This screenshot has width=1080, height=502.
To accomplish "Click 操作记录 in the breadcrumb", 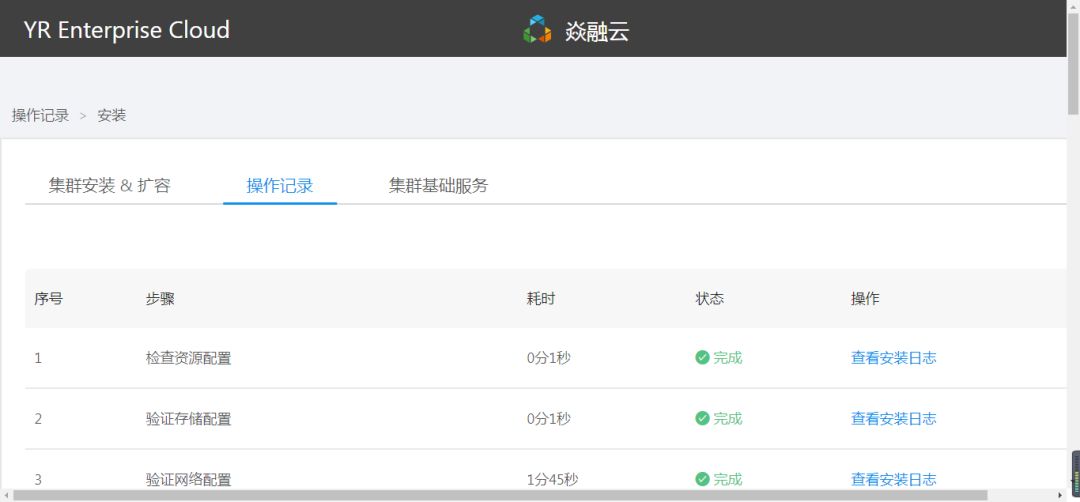I will pos(41,116).
